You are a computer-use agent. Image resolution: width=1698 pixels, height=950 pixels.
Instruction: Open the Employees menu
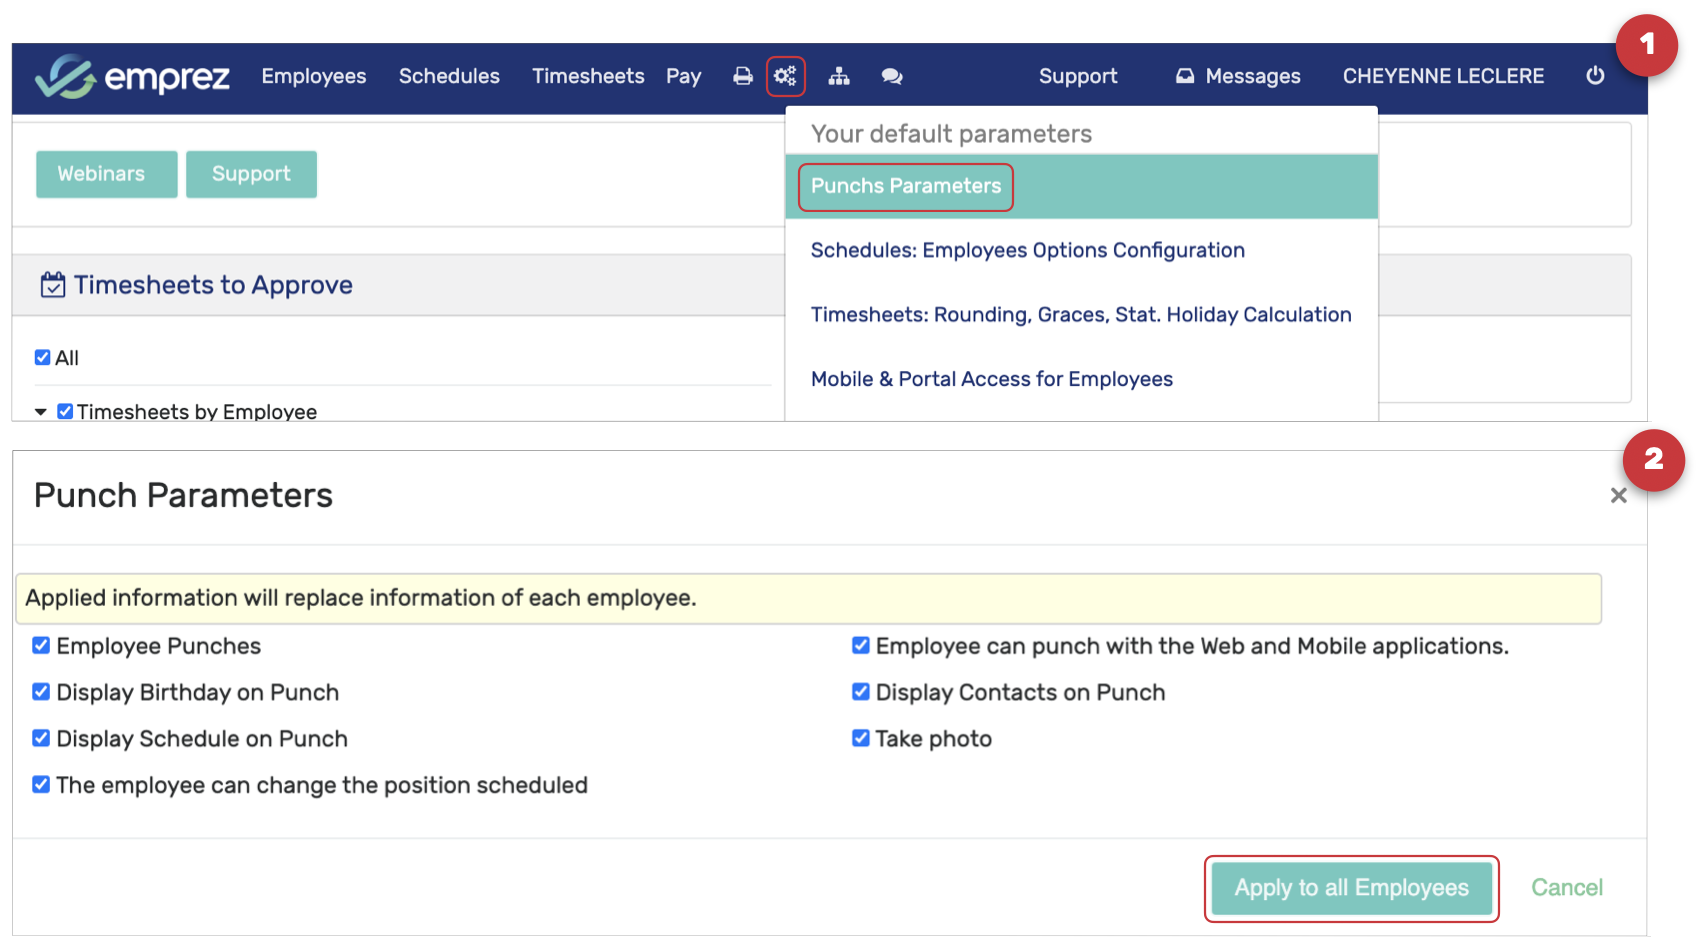point(314,76)
